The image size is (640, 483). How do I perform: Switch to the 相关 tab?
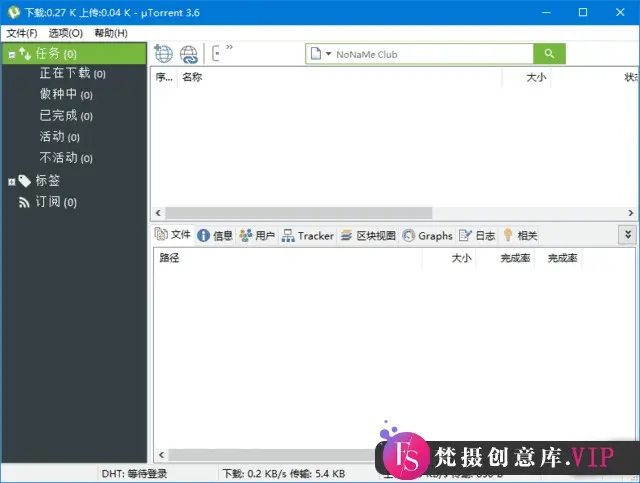click(520, 236)
